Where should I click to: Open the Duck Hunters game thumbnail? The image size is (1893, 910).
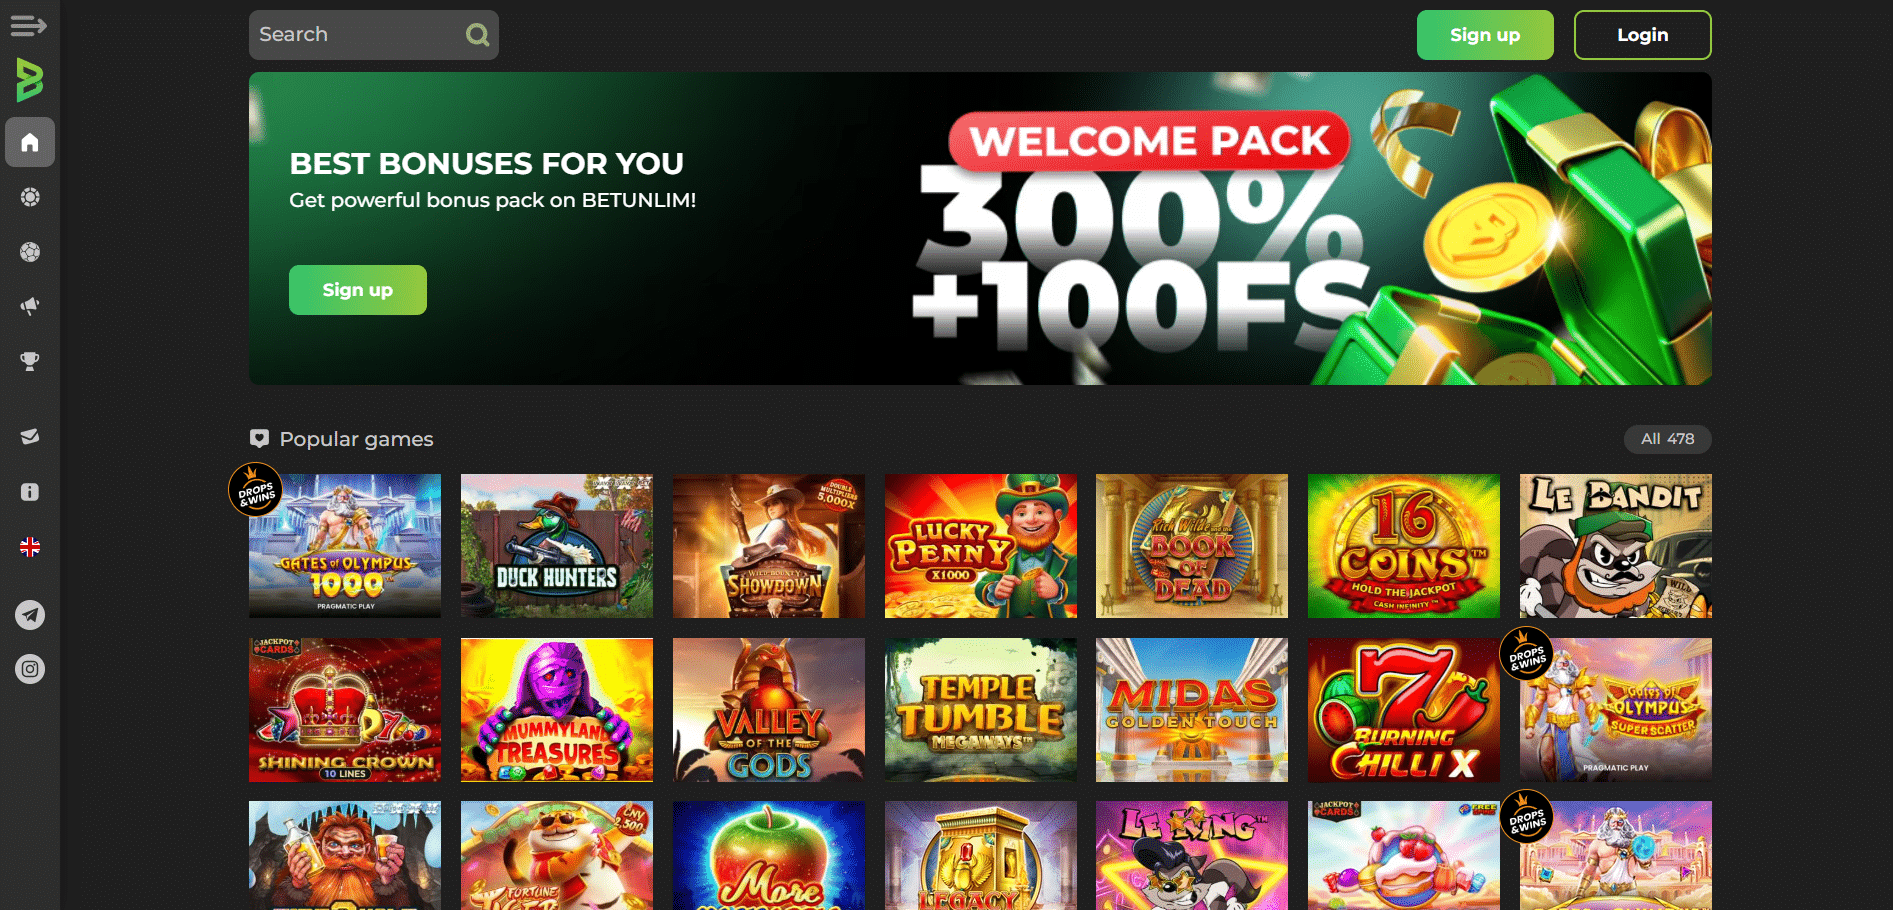point(557,546)
